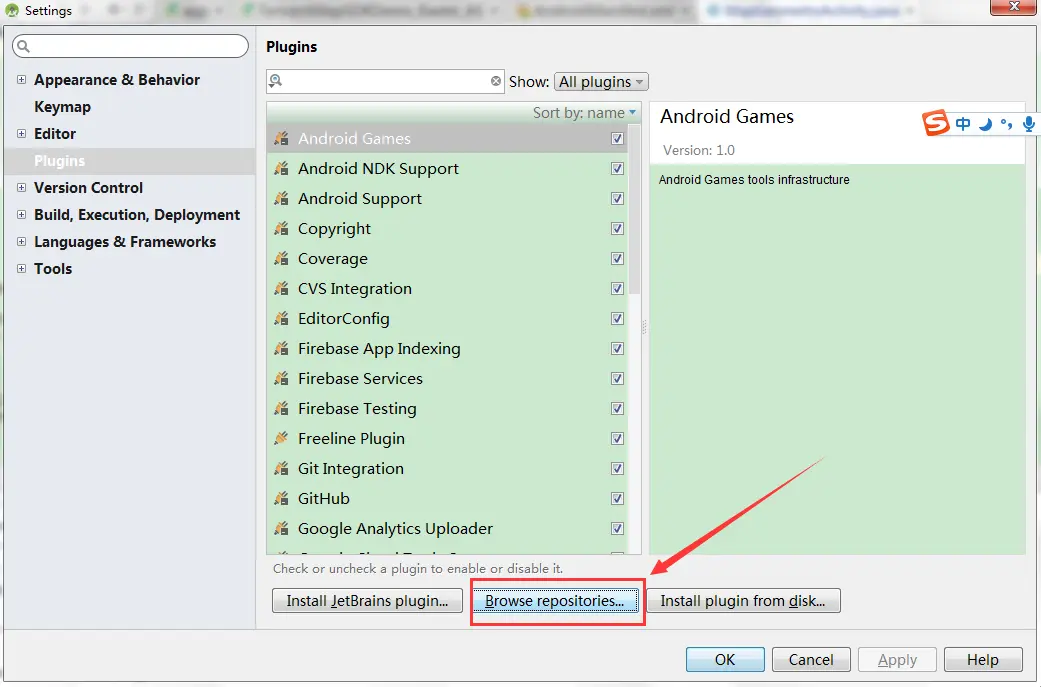Screen dimensions: 1041x687
Task: Close the Settings dialog window
Action: [x=1014, y=7]
